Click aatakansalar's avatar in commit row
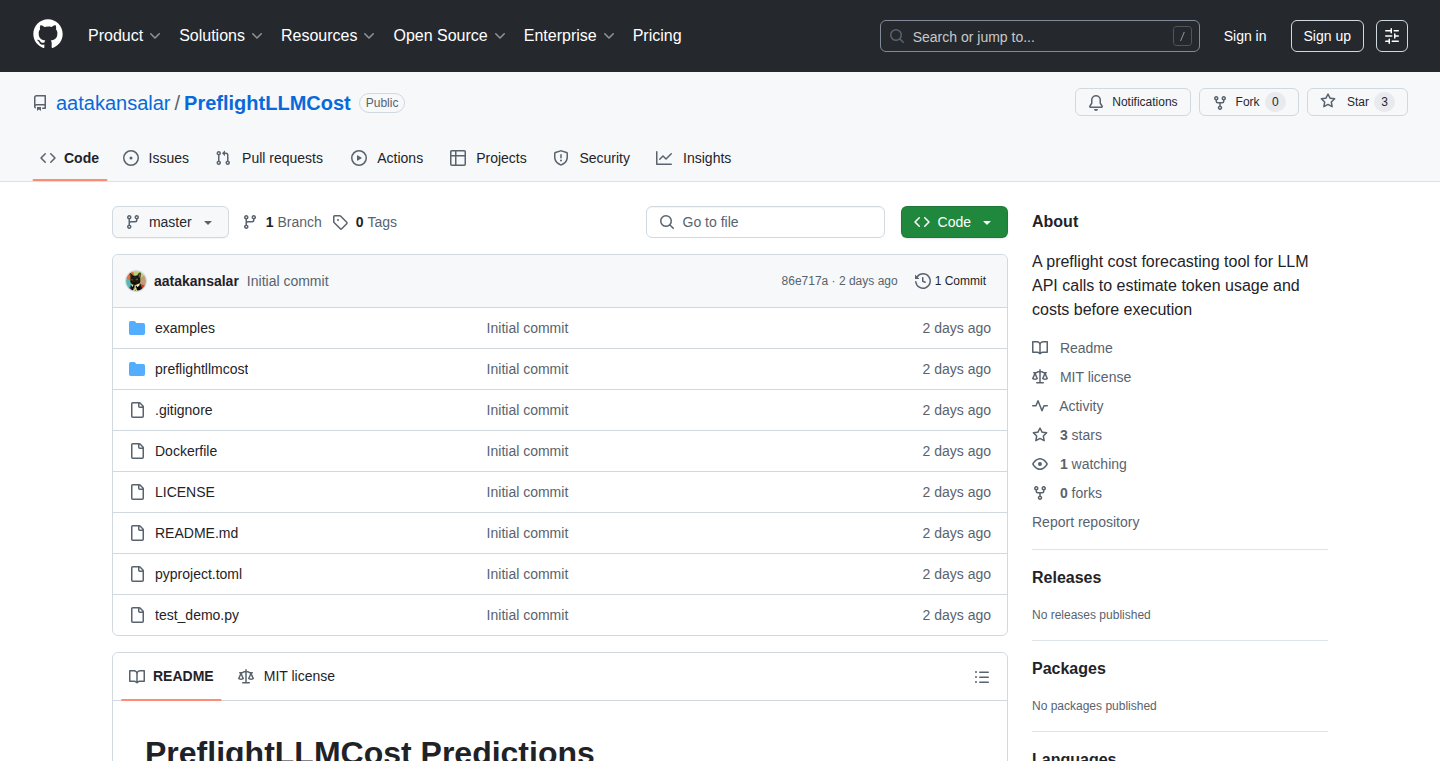1440x761 pixels. pyautogui.click(x=136, y=281)
